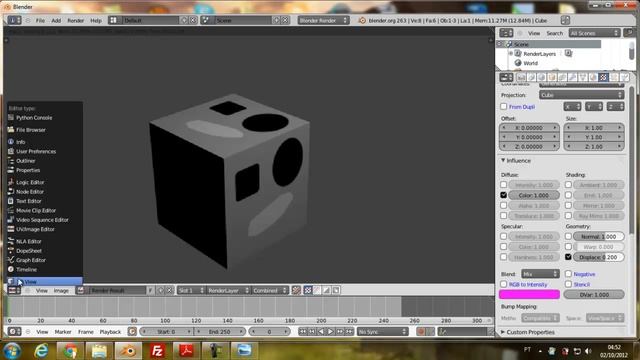Enable Normal geometry checkbox

(568, 236)
